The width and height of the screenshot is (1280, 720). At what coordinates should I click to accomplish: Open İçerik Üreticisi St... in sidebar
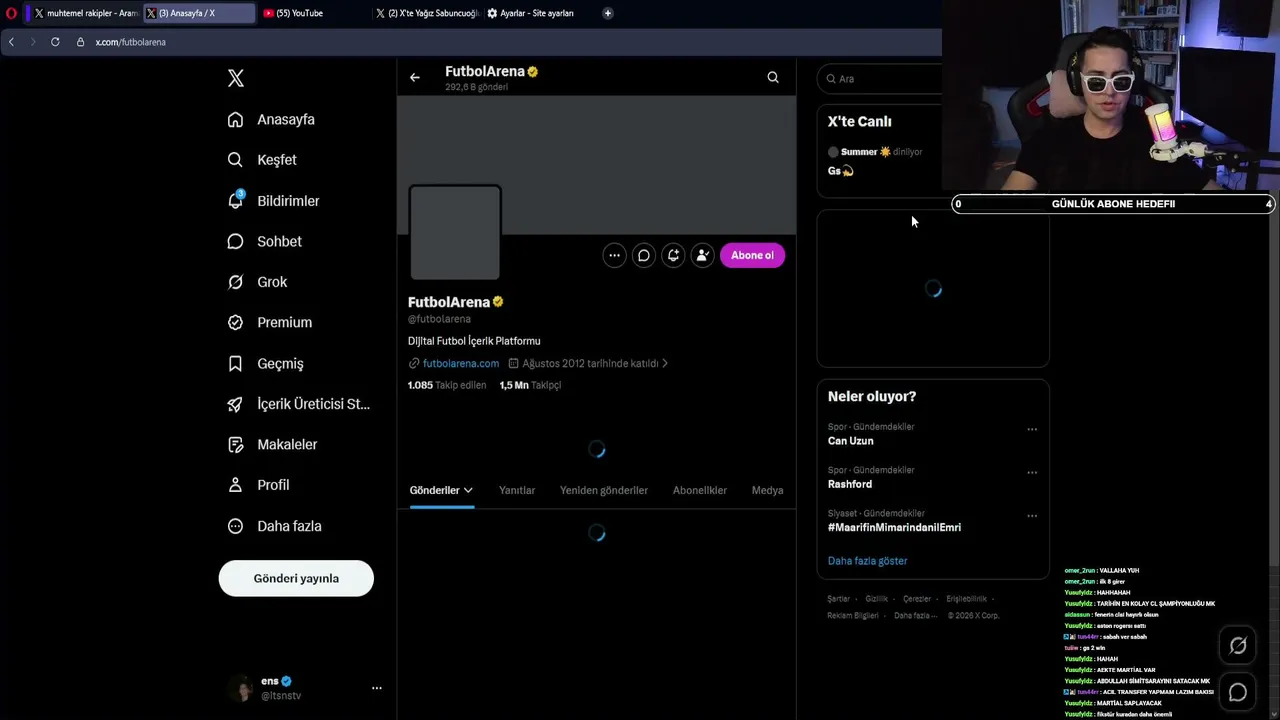click(299, 404)
